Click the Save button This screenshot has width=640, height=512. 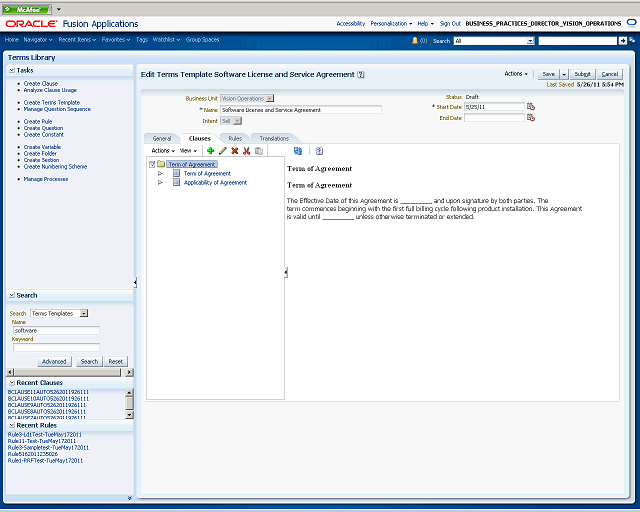[549, 74]
